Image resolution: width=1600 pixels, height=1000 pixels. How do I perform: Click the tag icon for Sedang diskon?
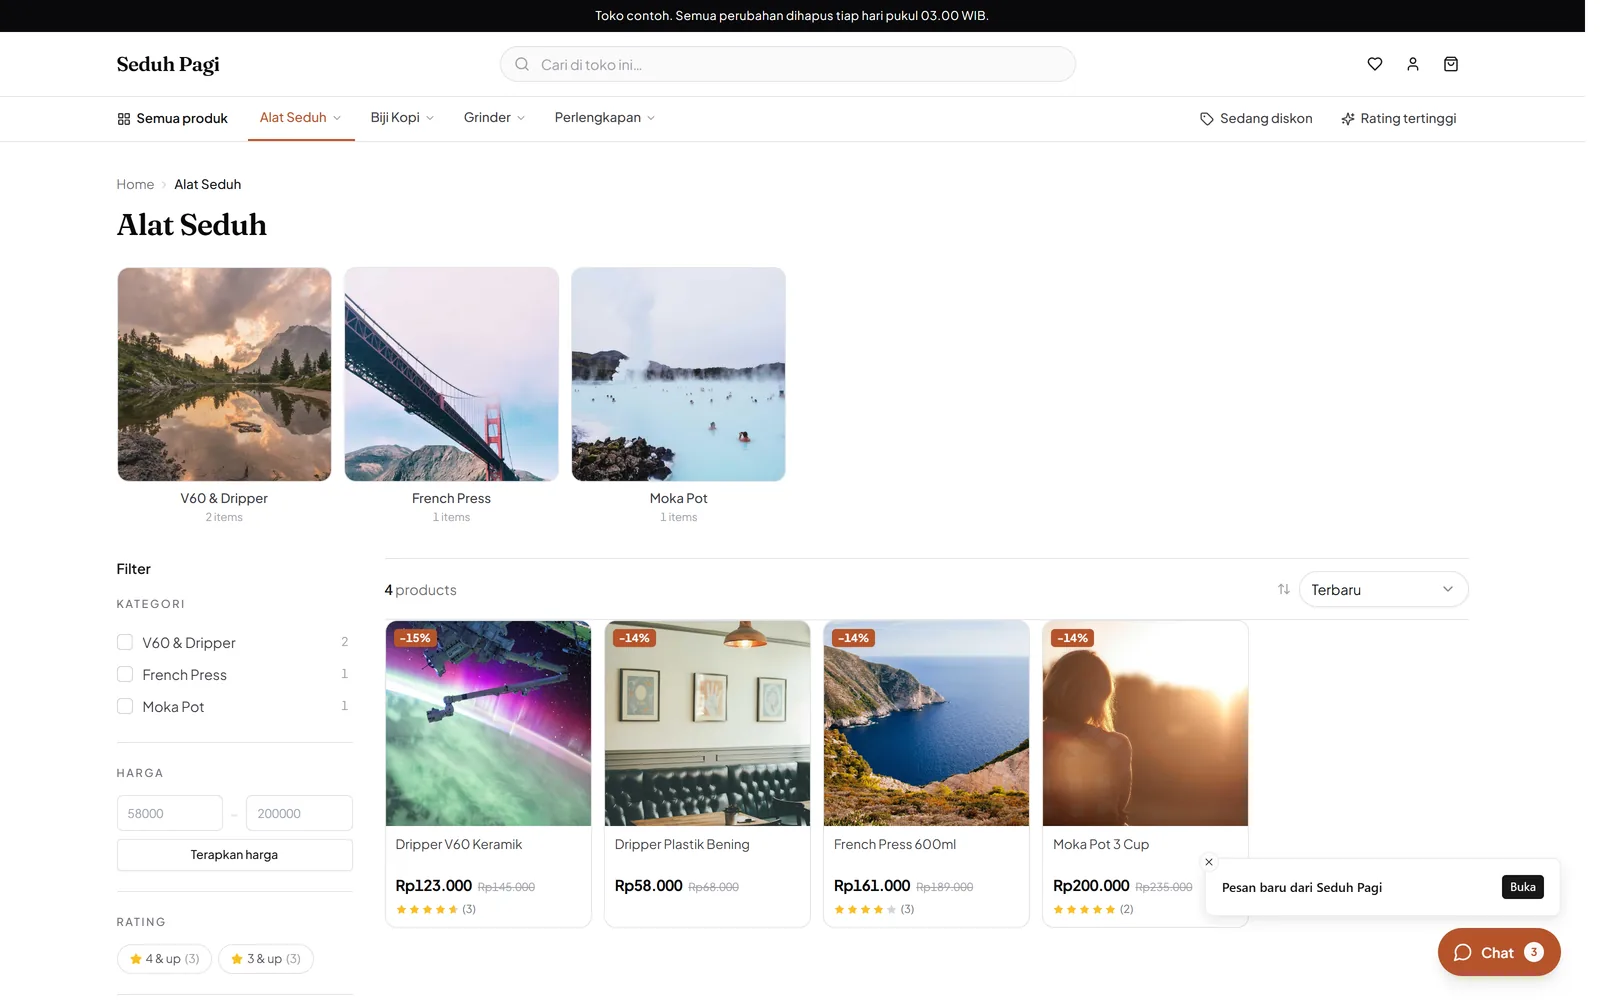coord(1207,119)
